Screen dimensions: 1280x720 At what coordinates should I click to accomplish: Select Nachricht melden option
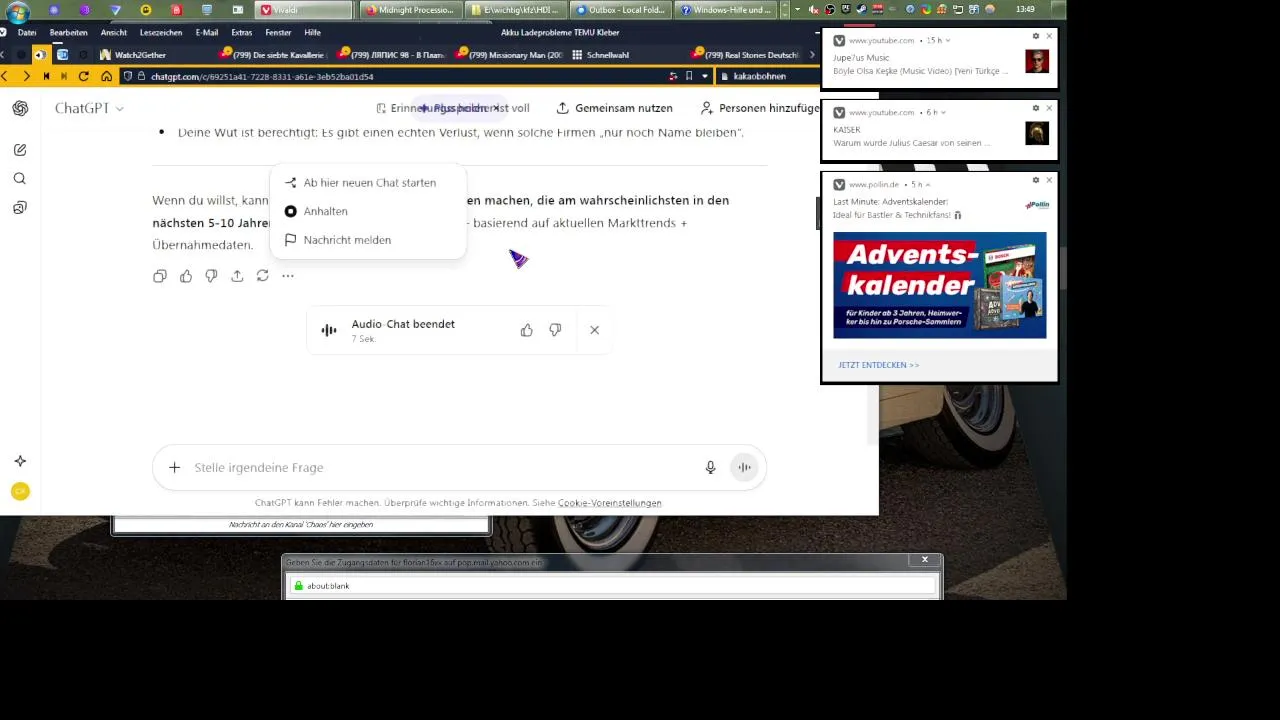(x=368, y=240)
